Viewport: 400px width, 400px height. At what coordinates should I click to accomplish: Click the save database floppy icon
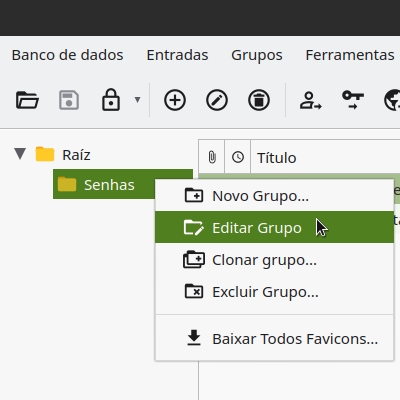click(69, 100)
